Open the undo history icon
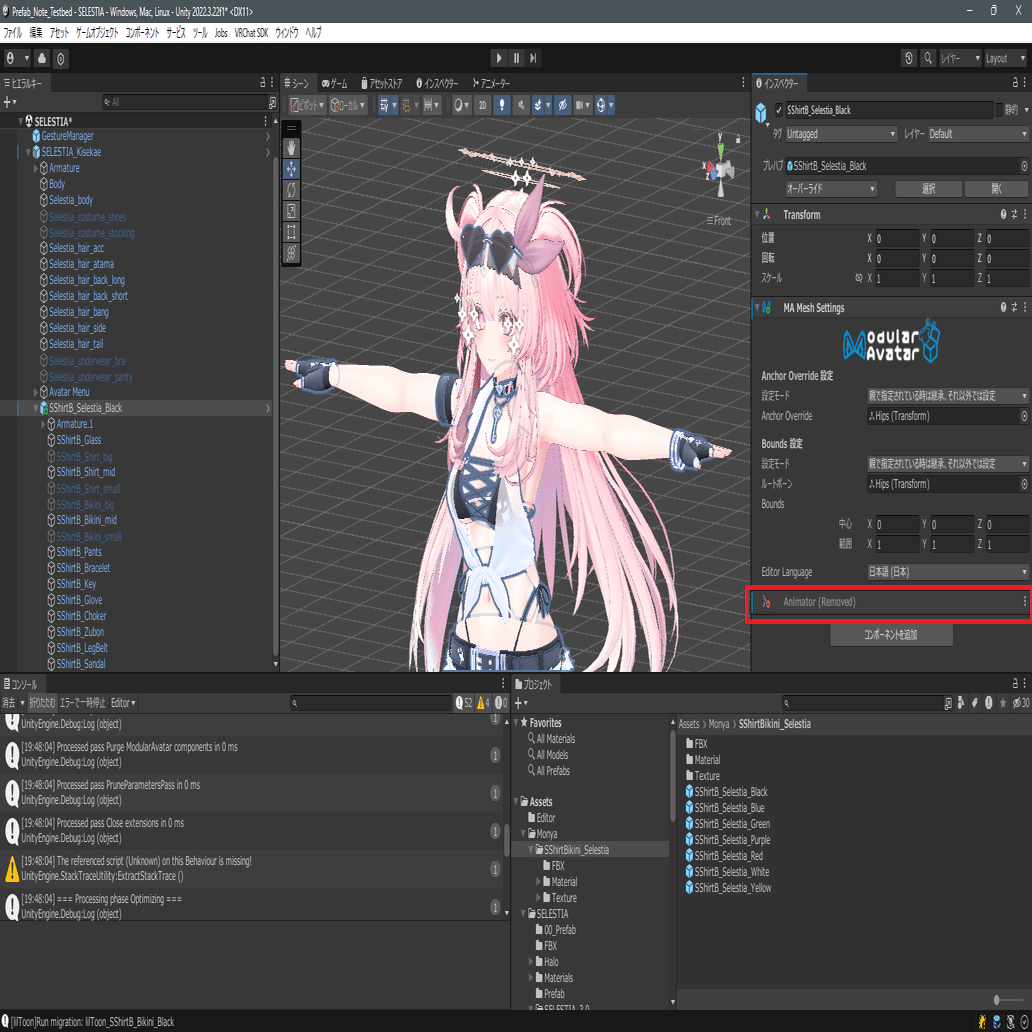The image size is (1032, 1032). point(908,58)
